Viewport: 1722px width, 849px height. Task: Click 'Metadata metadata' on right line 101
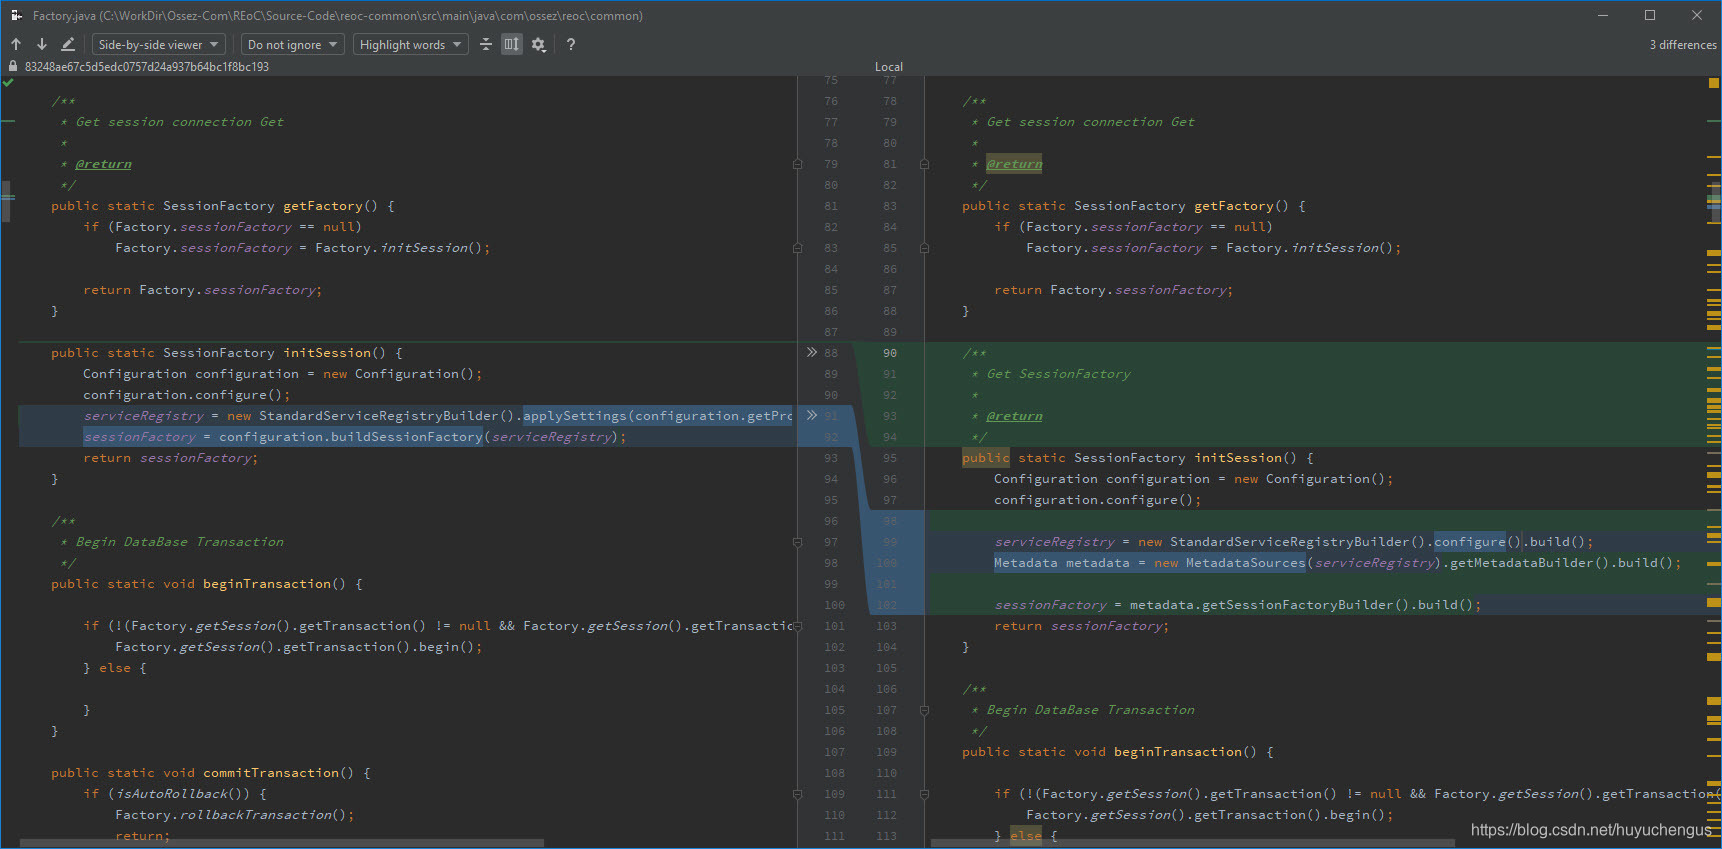coord(1061,563)
